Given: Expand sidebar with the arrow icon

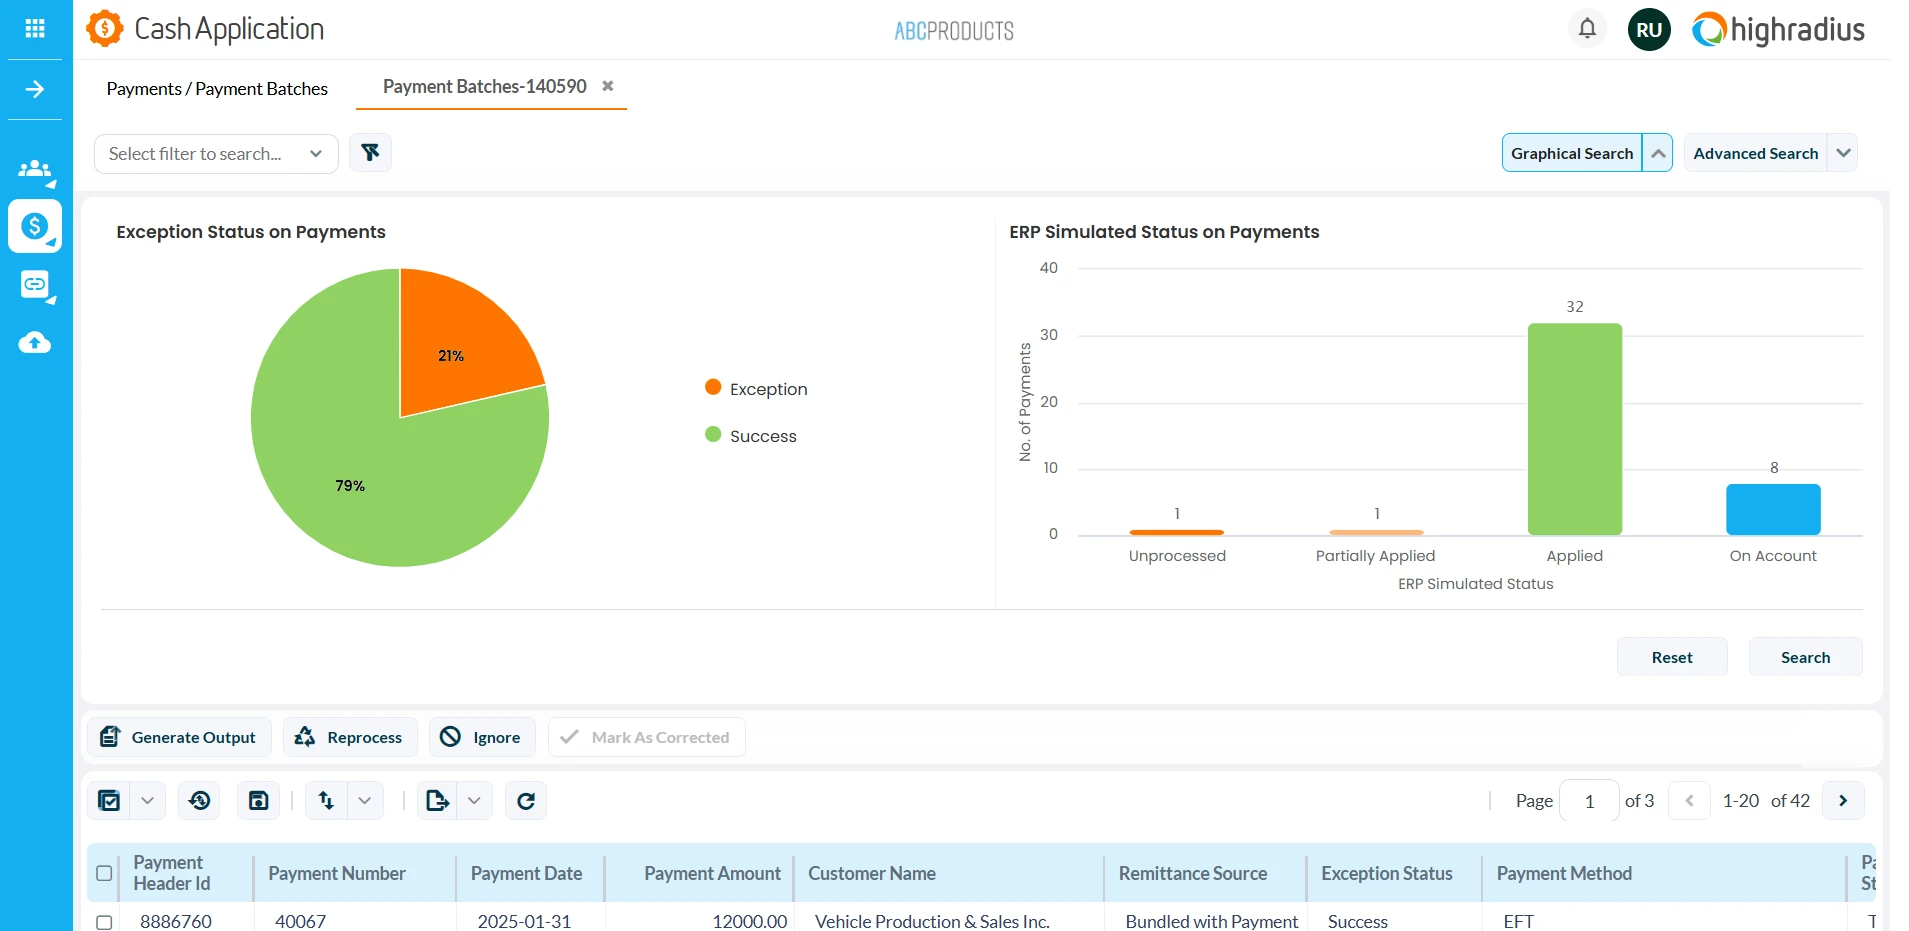Looking at the screenshot, I should coord(35,89).
